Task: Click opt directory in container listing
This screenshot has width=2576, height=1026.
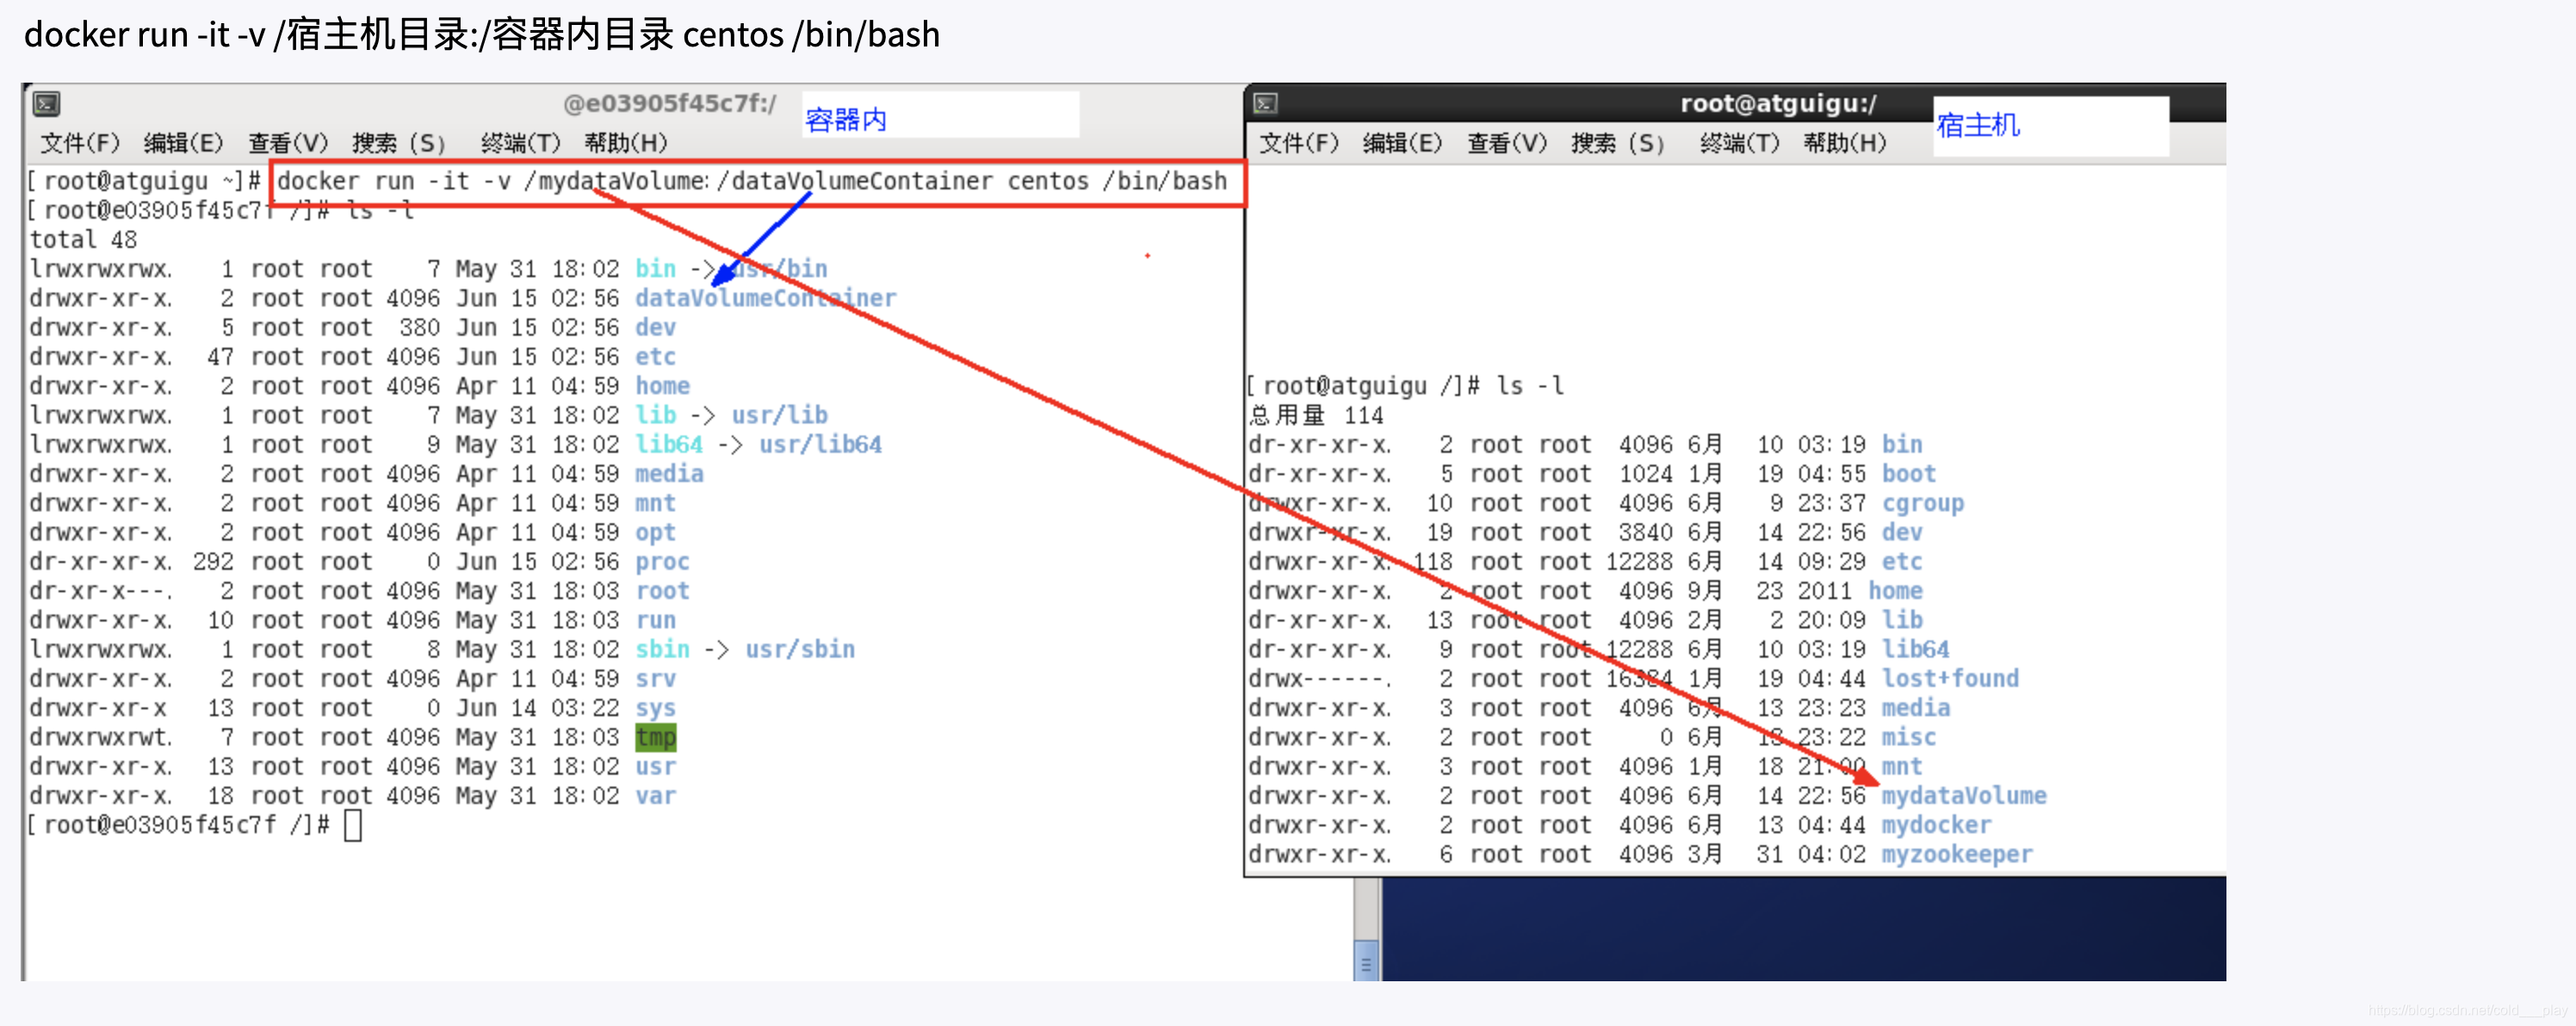Action: (656, 532)
